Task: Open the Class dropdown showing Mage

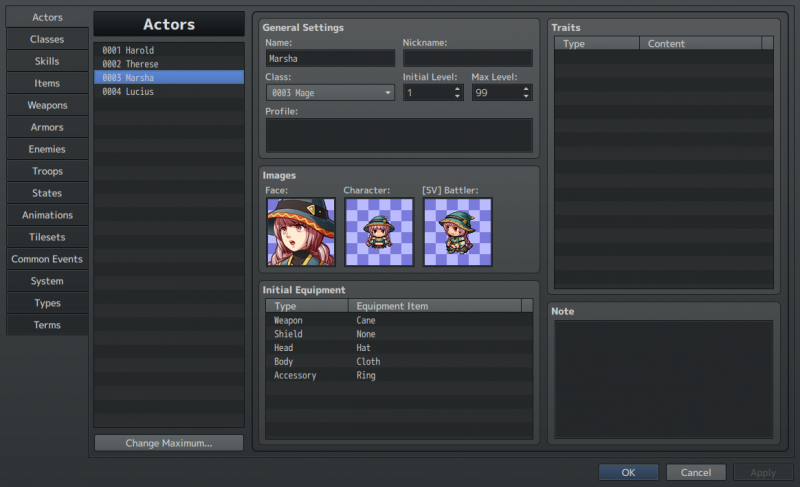Action: (x=330, y=93)
